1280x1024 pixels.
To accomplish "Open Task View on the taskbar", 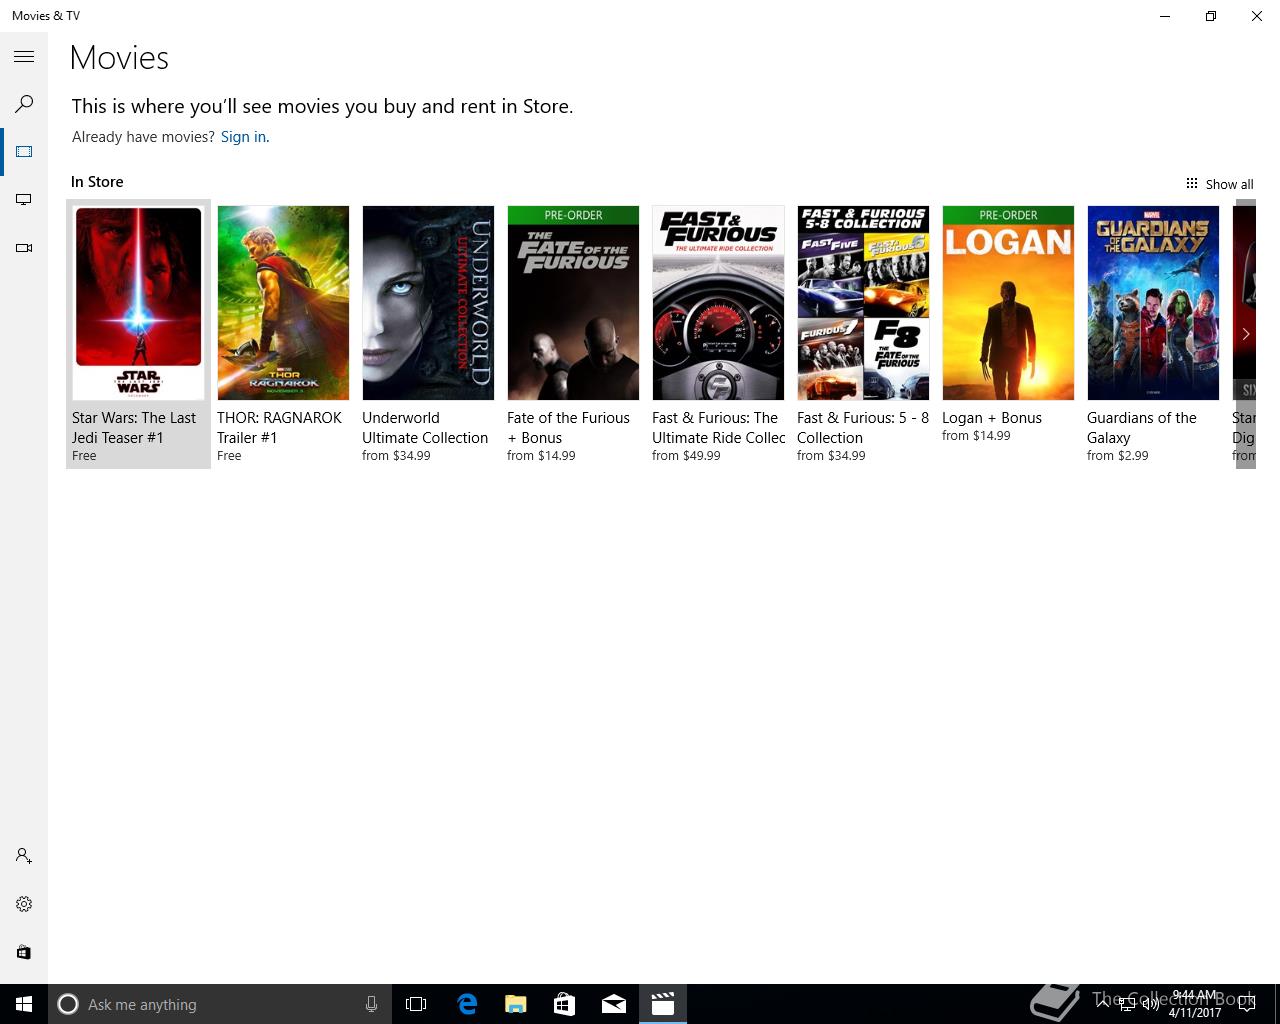I will click(x=416, y=1004).
